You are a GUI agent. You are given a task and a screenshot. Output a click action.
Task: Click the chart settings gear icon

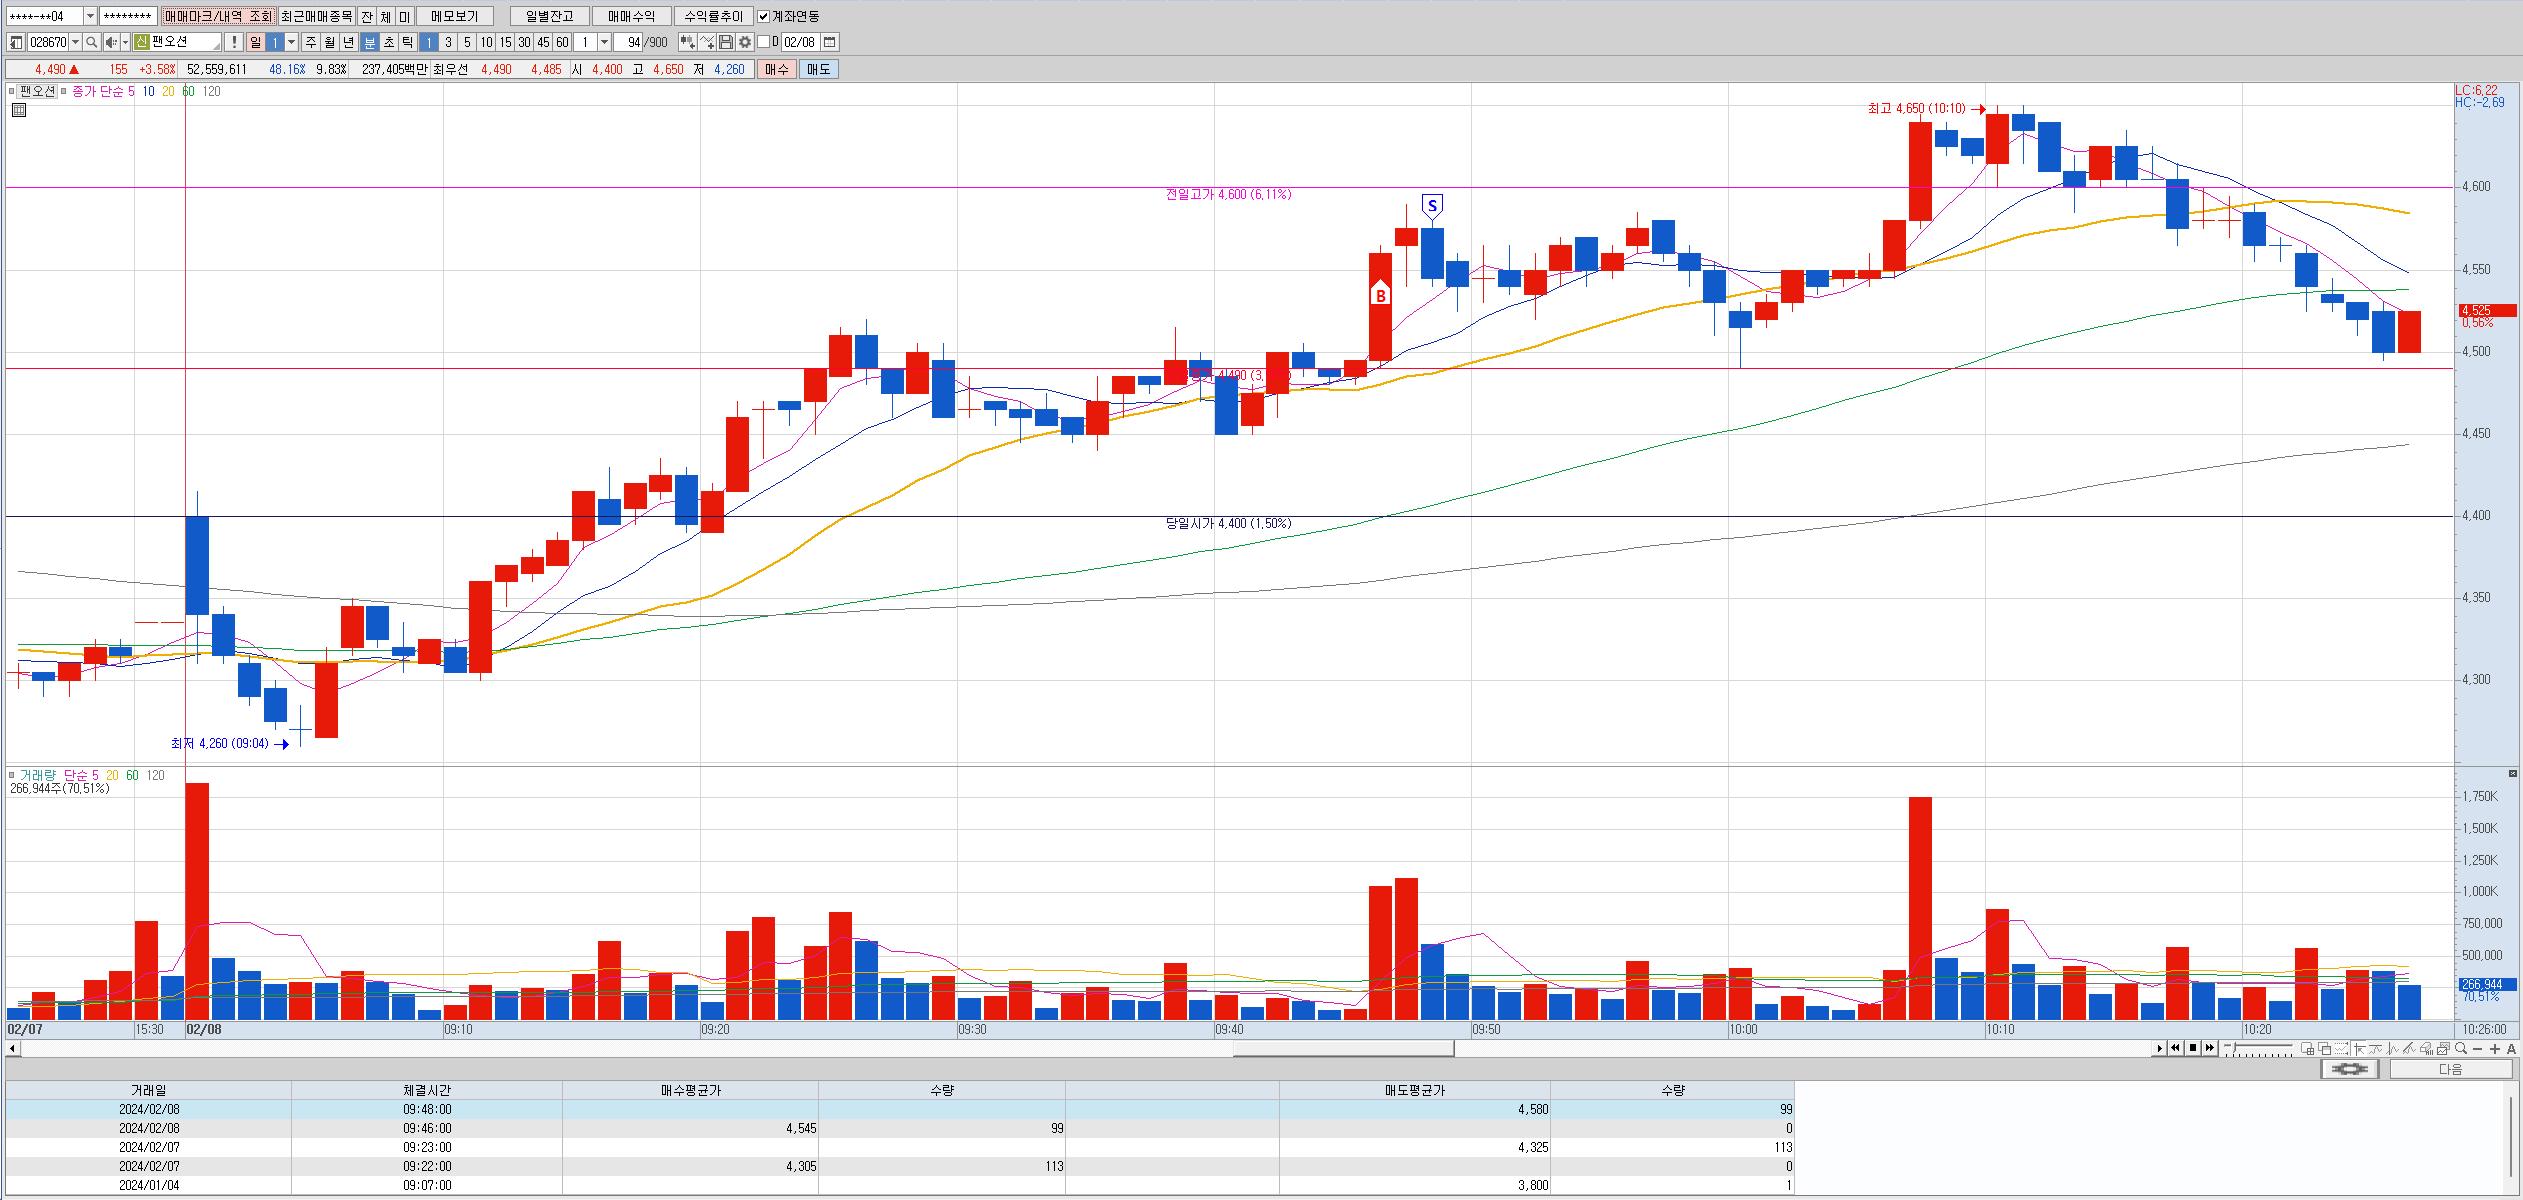coord(744,42)
